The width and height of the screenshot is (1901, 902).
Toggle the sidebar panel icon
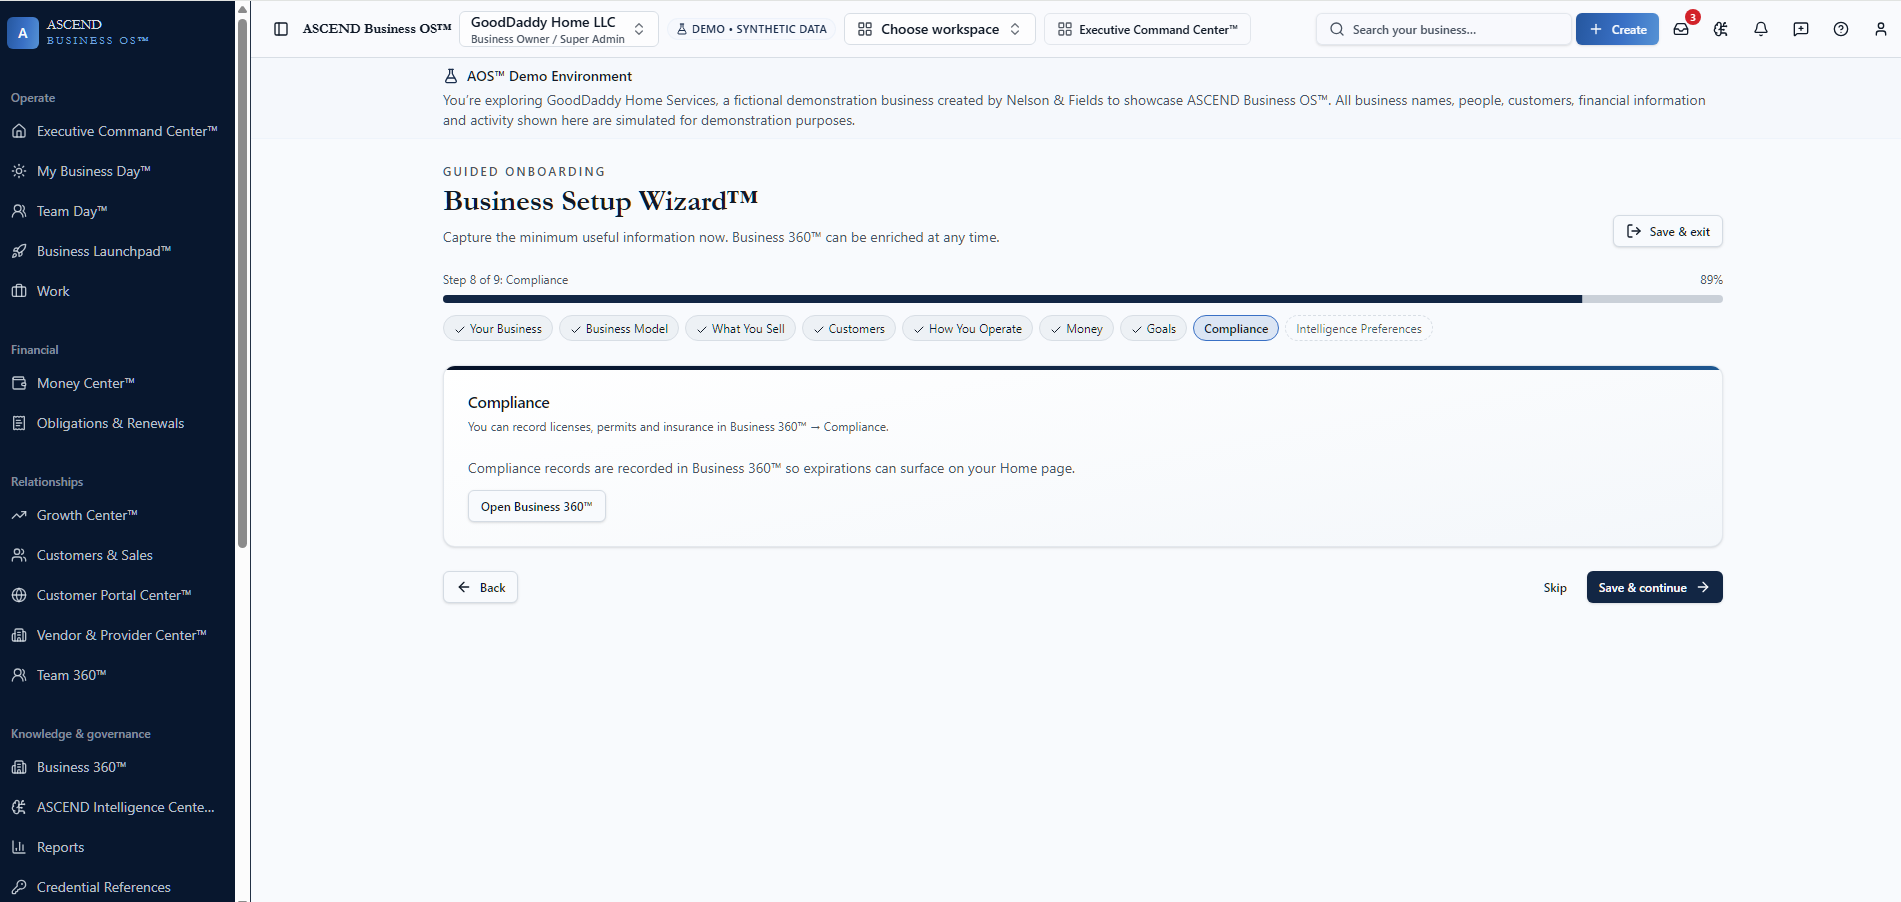point(281,29)
